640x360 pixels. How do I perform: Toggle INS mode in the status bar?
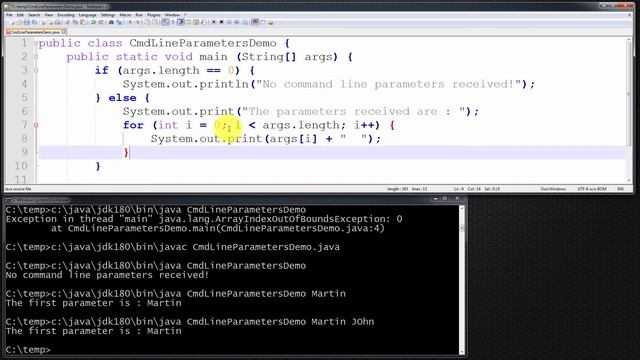pos(621,189)
